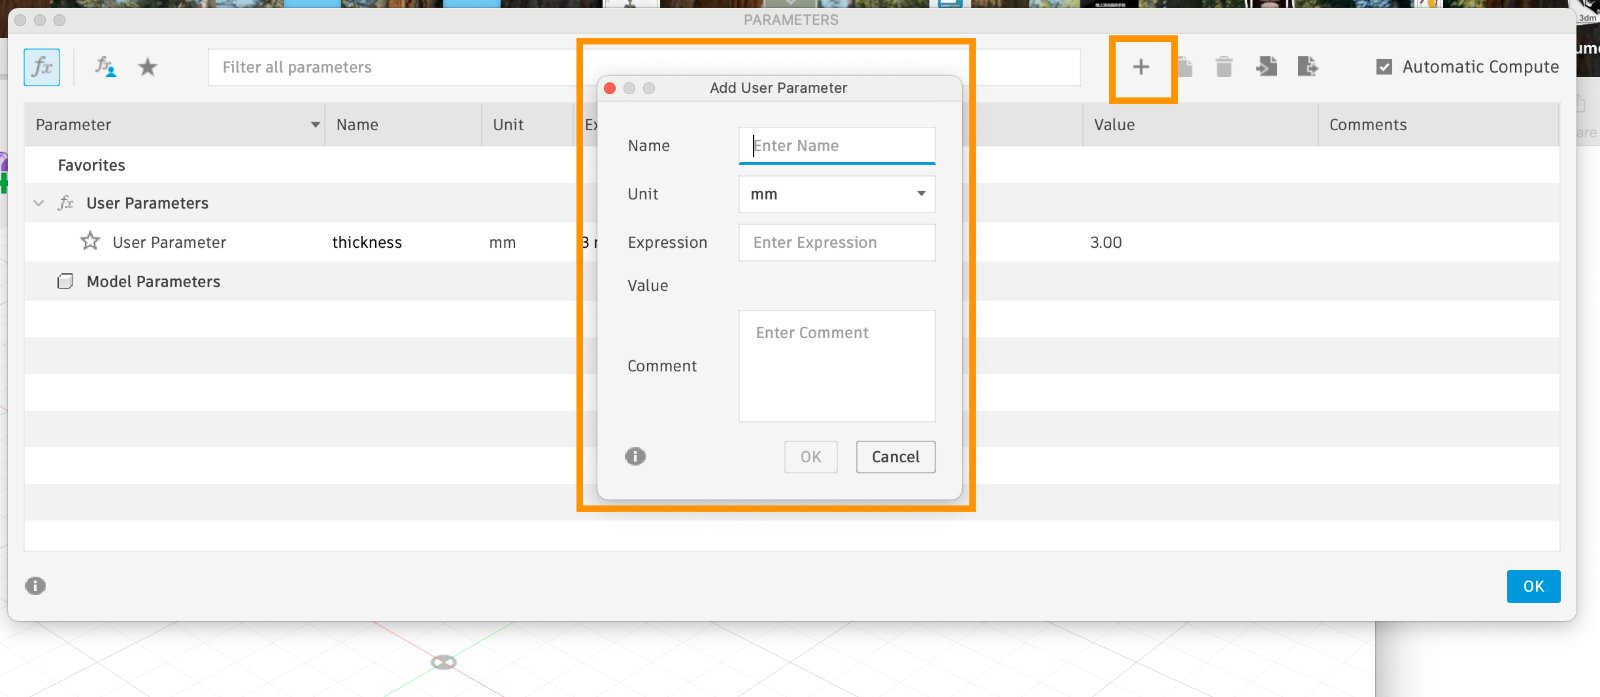
Task: Click the copy icon beside the plus
Action: [x=1184, y=67]
